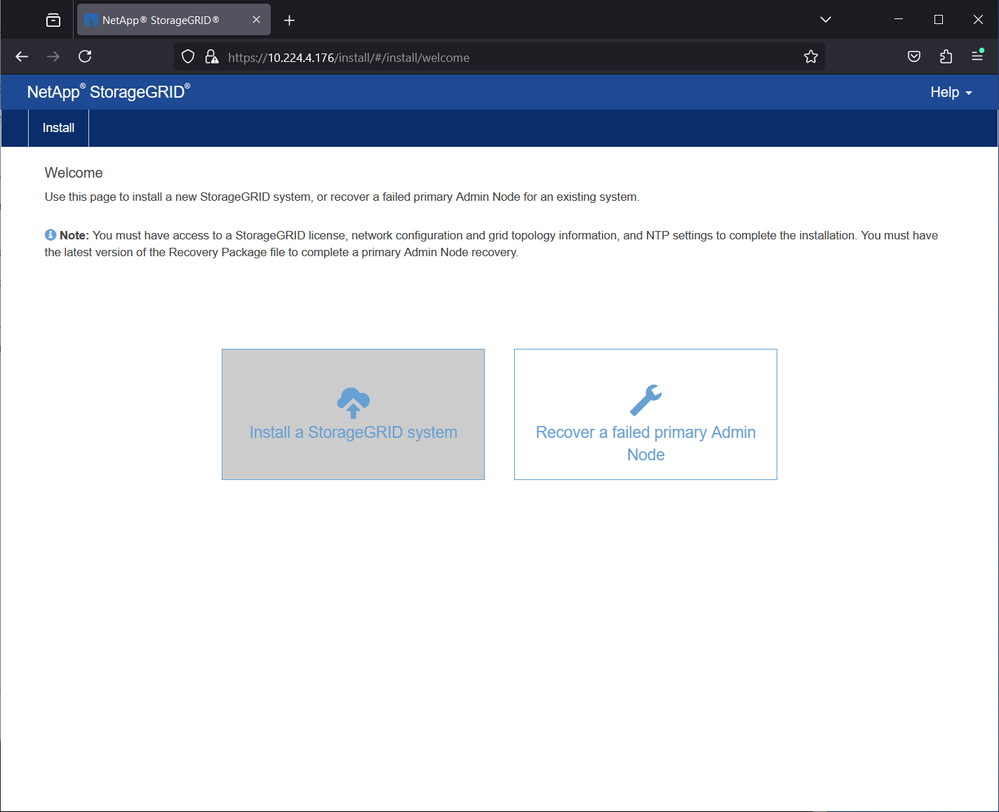Viewport: 999px width, 812px height.
Task: Click the blue info Note icon
Action: click(50, 235)
